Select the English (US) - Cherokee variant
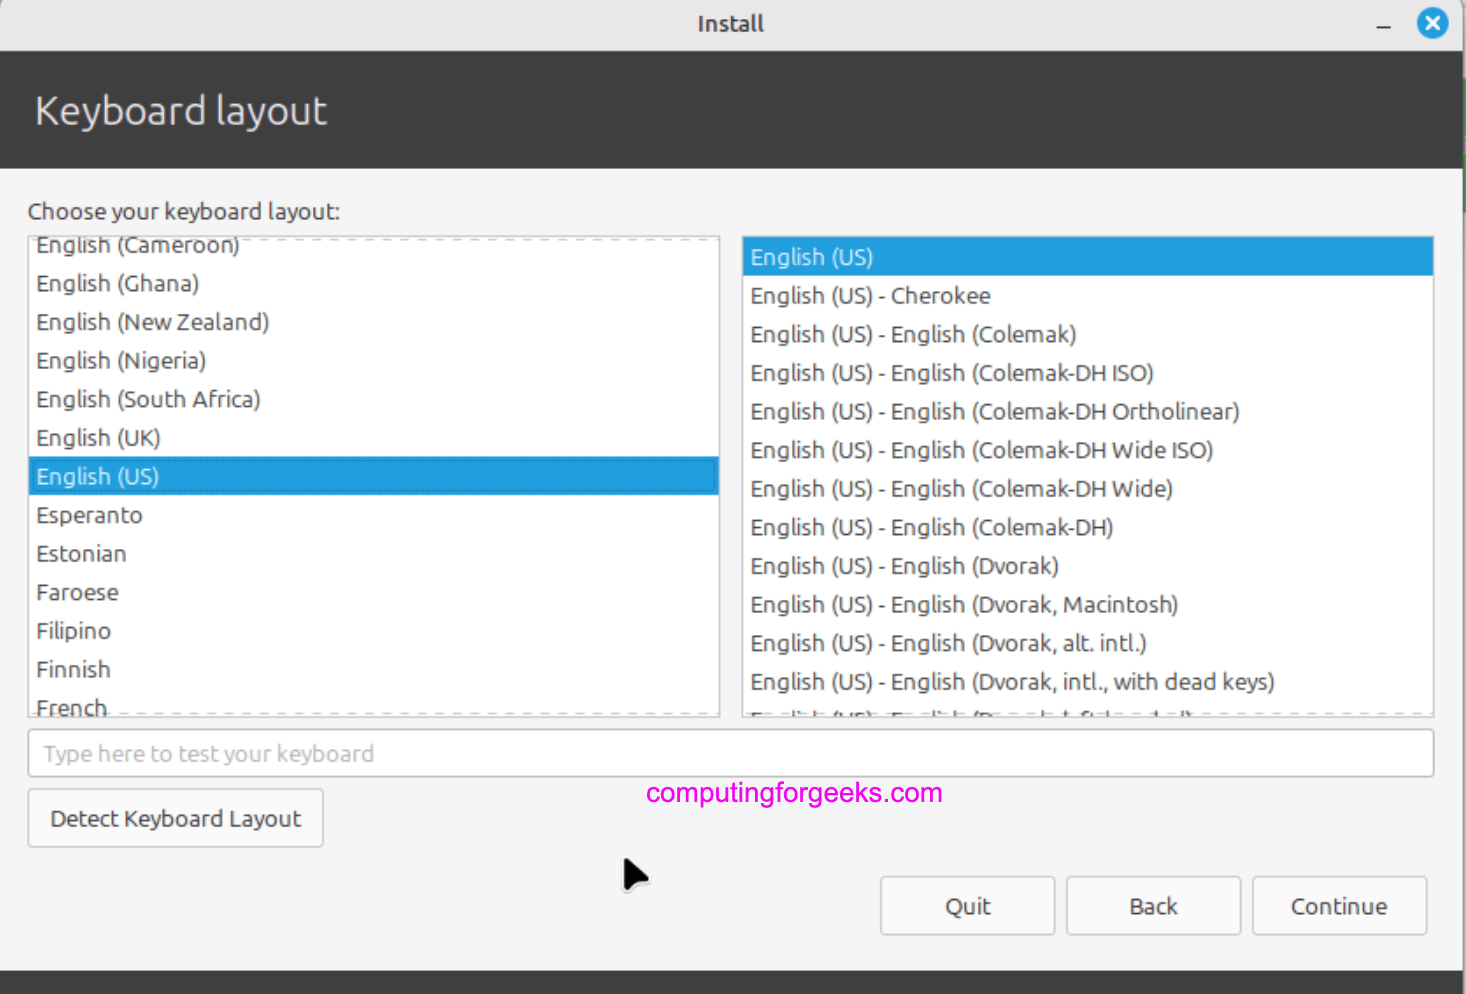 click(x=870, y=295)
